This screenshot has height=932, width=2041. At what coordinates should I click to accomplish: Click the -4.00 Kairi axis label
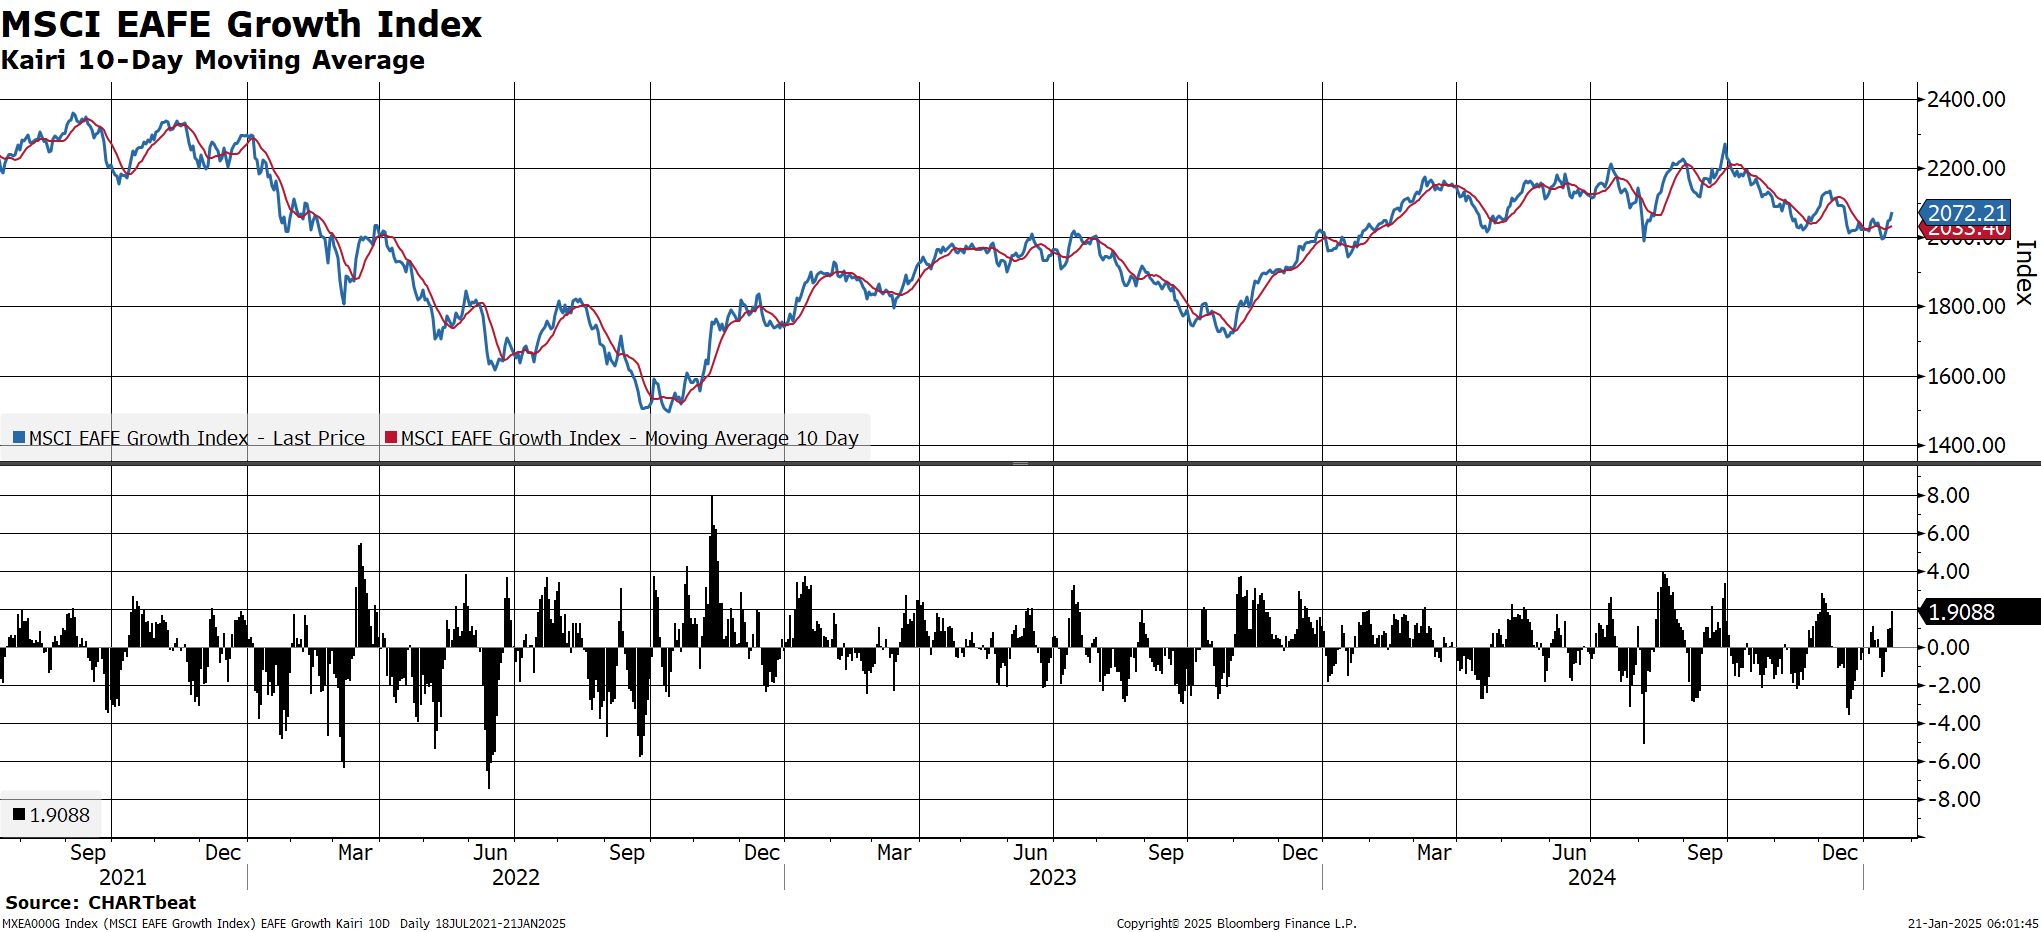[1953, 723]
